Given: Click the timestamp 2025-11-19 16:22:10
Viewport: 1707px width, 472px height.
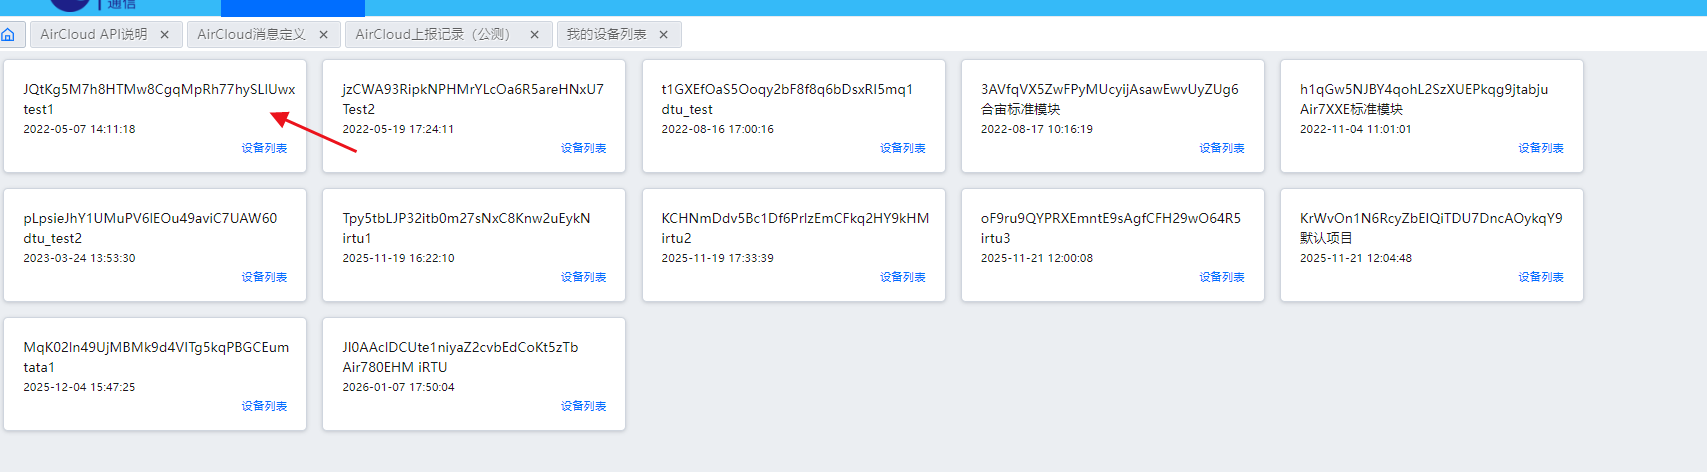Looking at the screenshot, I should tap(398, 258).
